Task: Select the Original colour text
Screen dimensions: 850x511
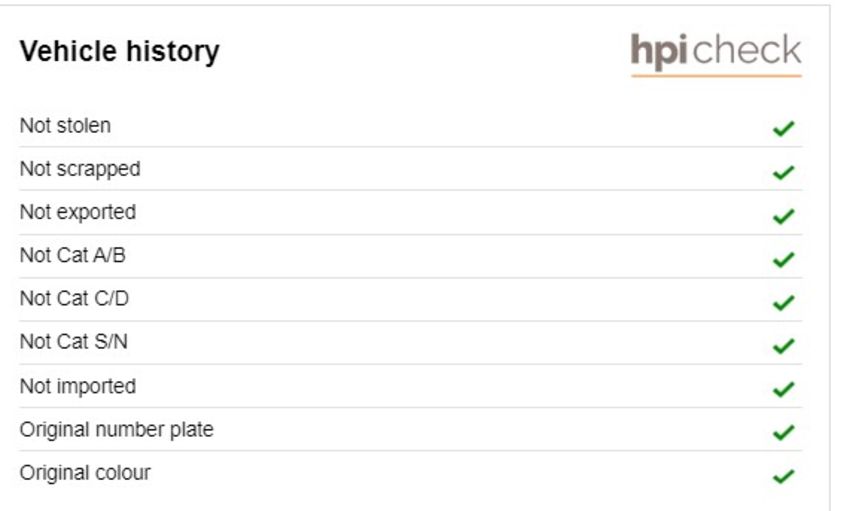Action: (x=85, y=473)
